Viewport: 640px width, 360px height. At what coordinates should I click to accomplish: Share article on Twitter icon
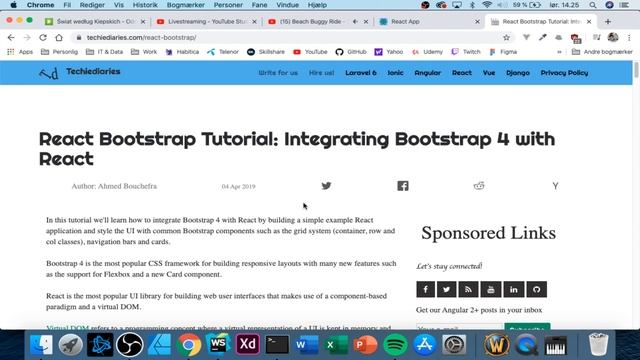coord(326,186)
